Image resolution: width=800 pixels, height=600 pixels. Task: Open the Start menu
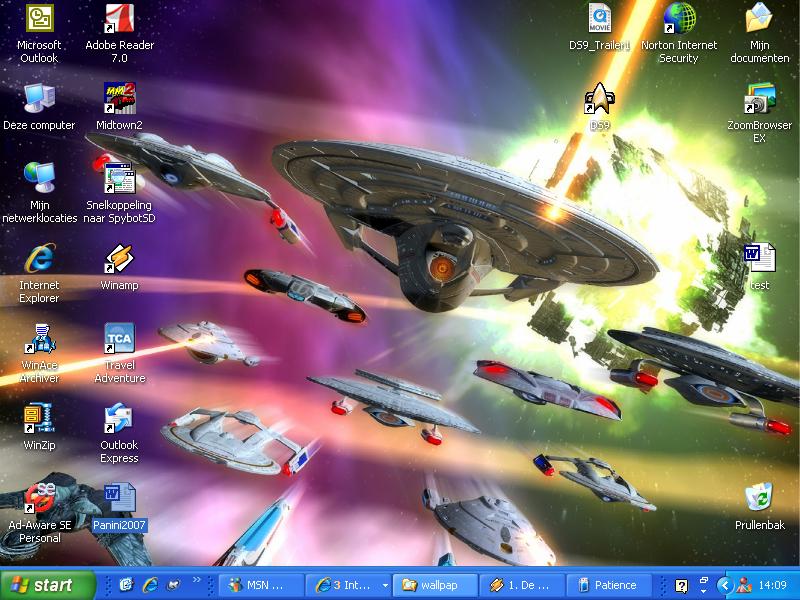point(48,585)
